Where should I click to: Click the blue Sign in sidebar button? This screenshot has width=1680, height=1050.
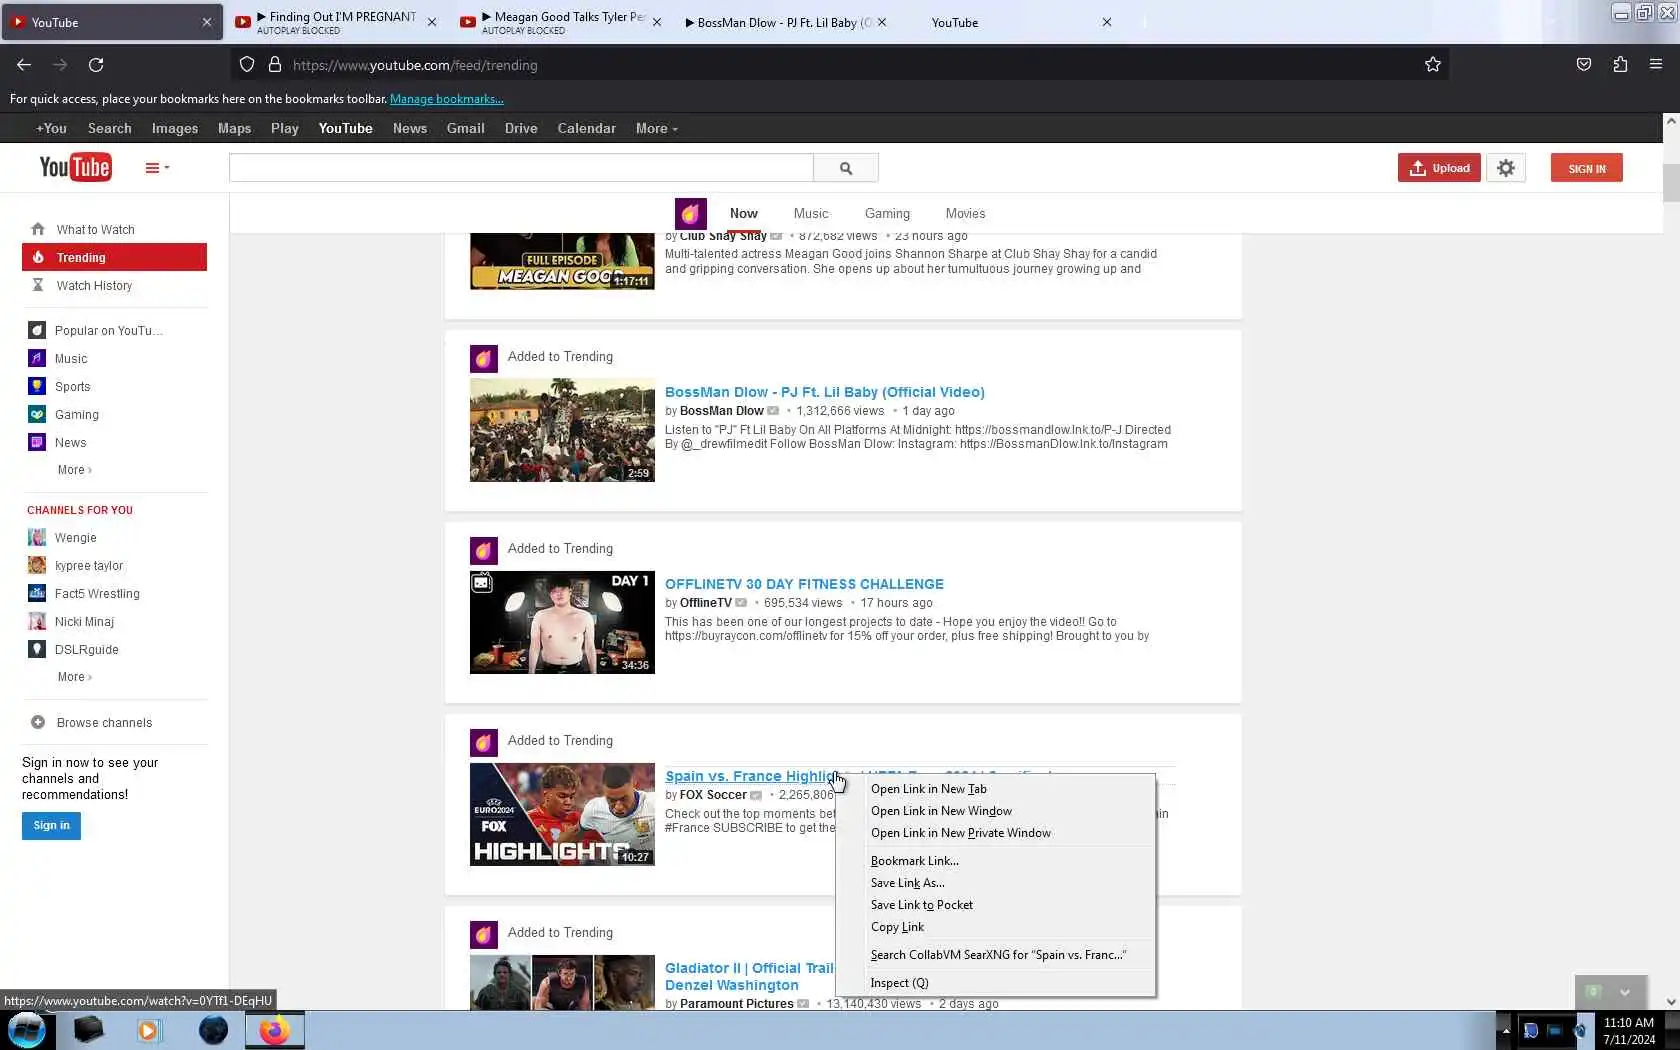(x=51, y=826)
